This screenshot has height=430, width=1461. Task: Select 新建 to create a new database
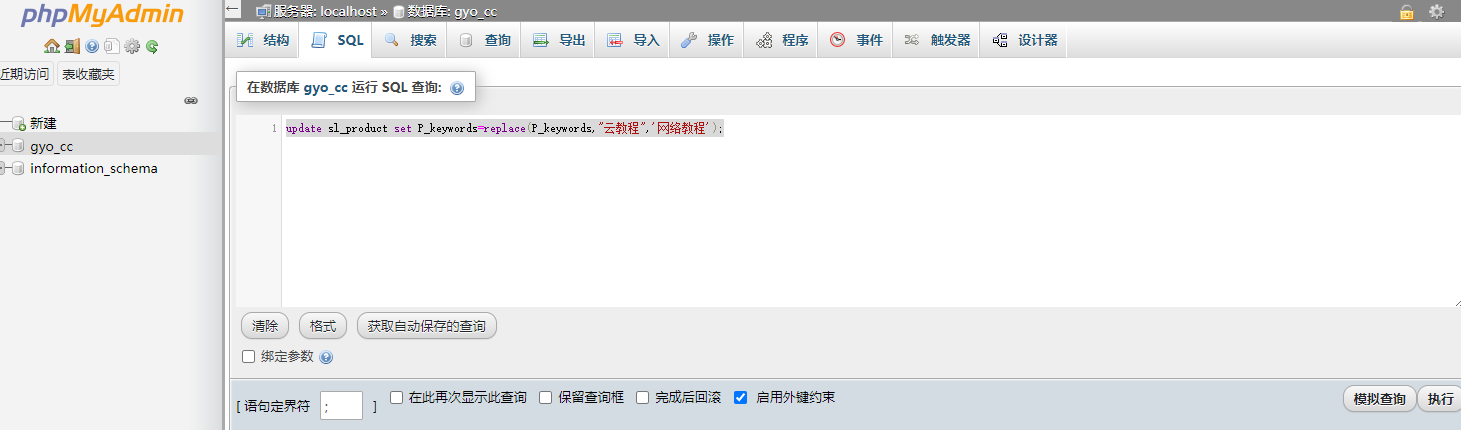tap(43, 123)
